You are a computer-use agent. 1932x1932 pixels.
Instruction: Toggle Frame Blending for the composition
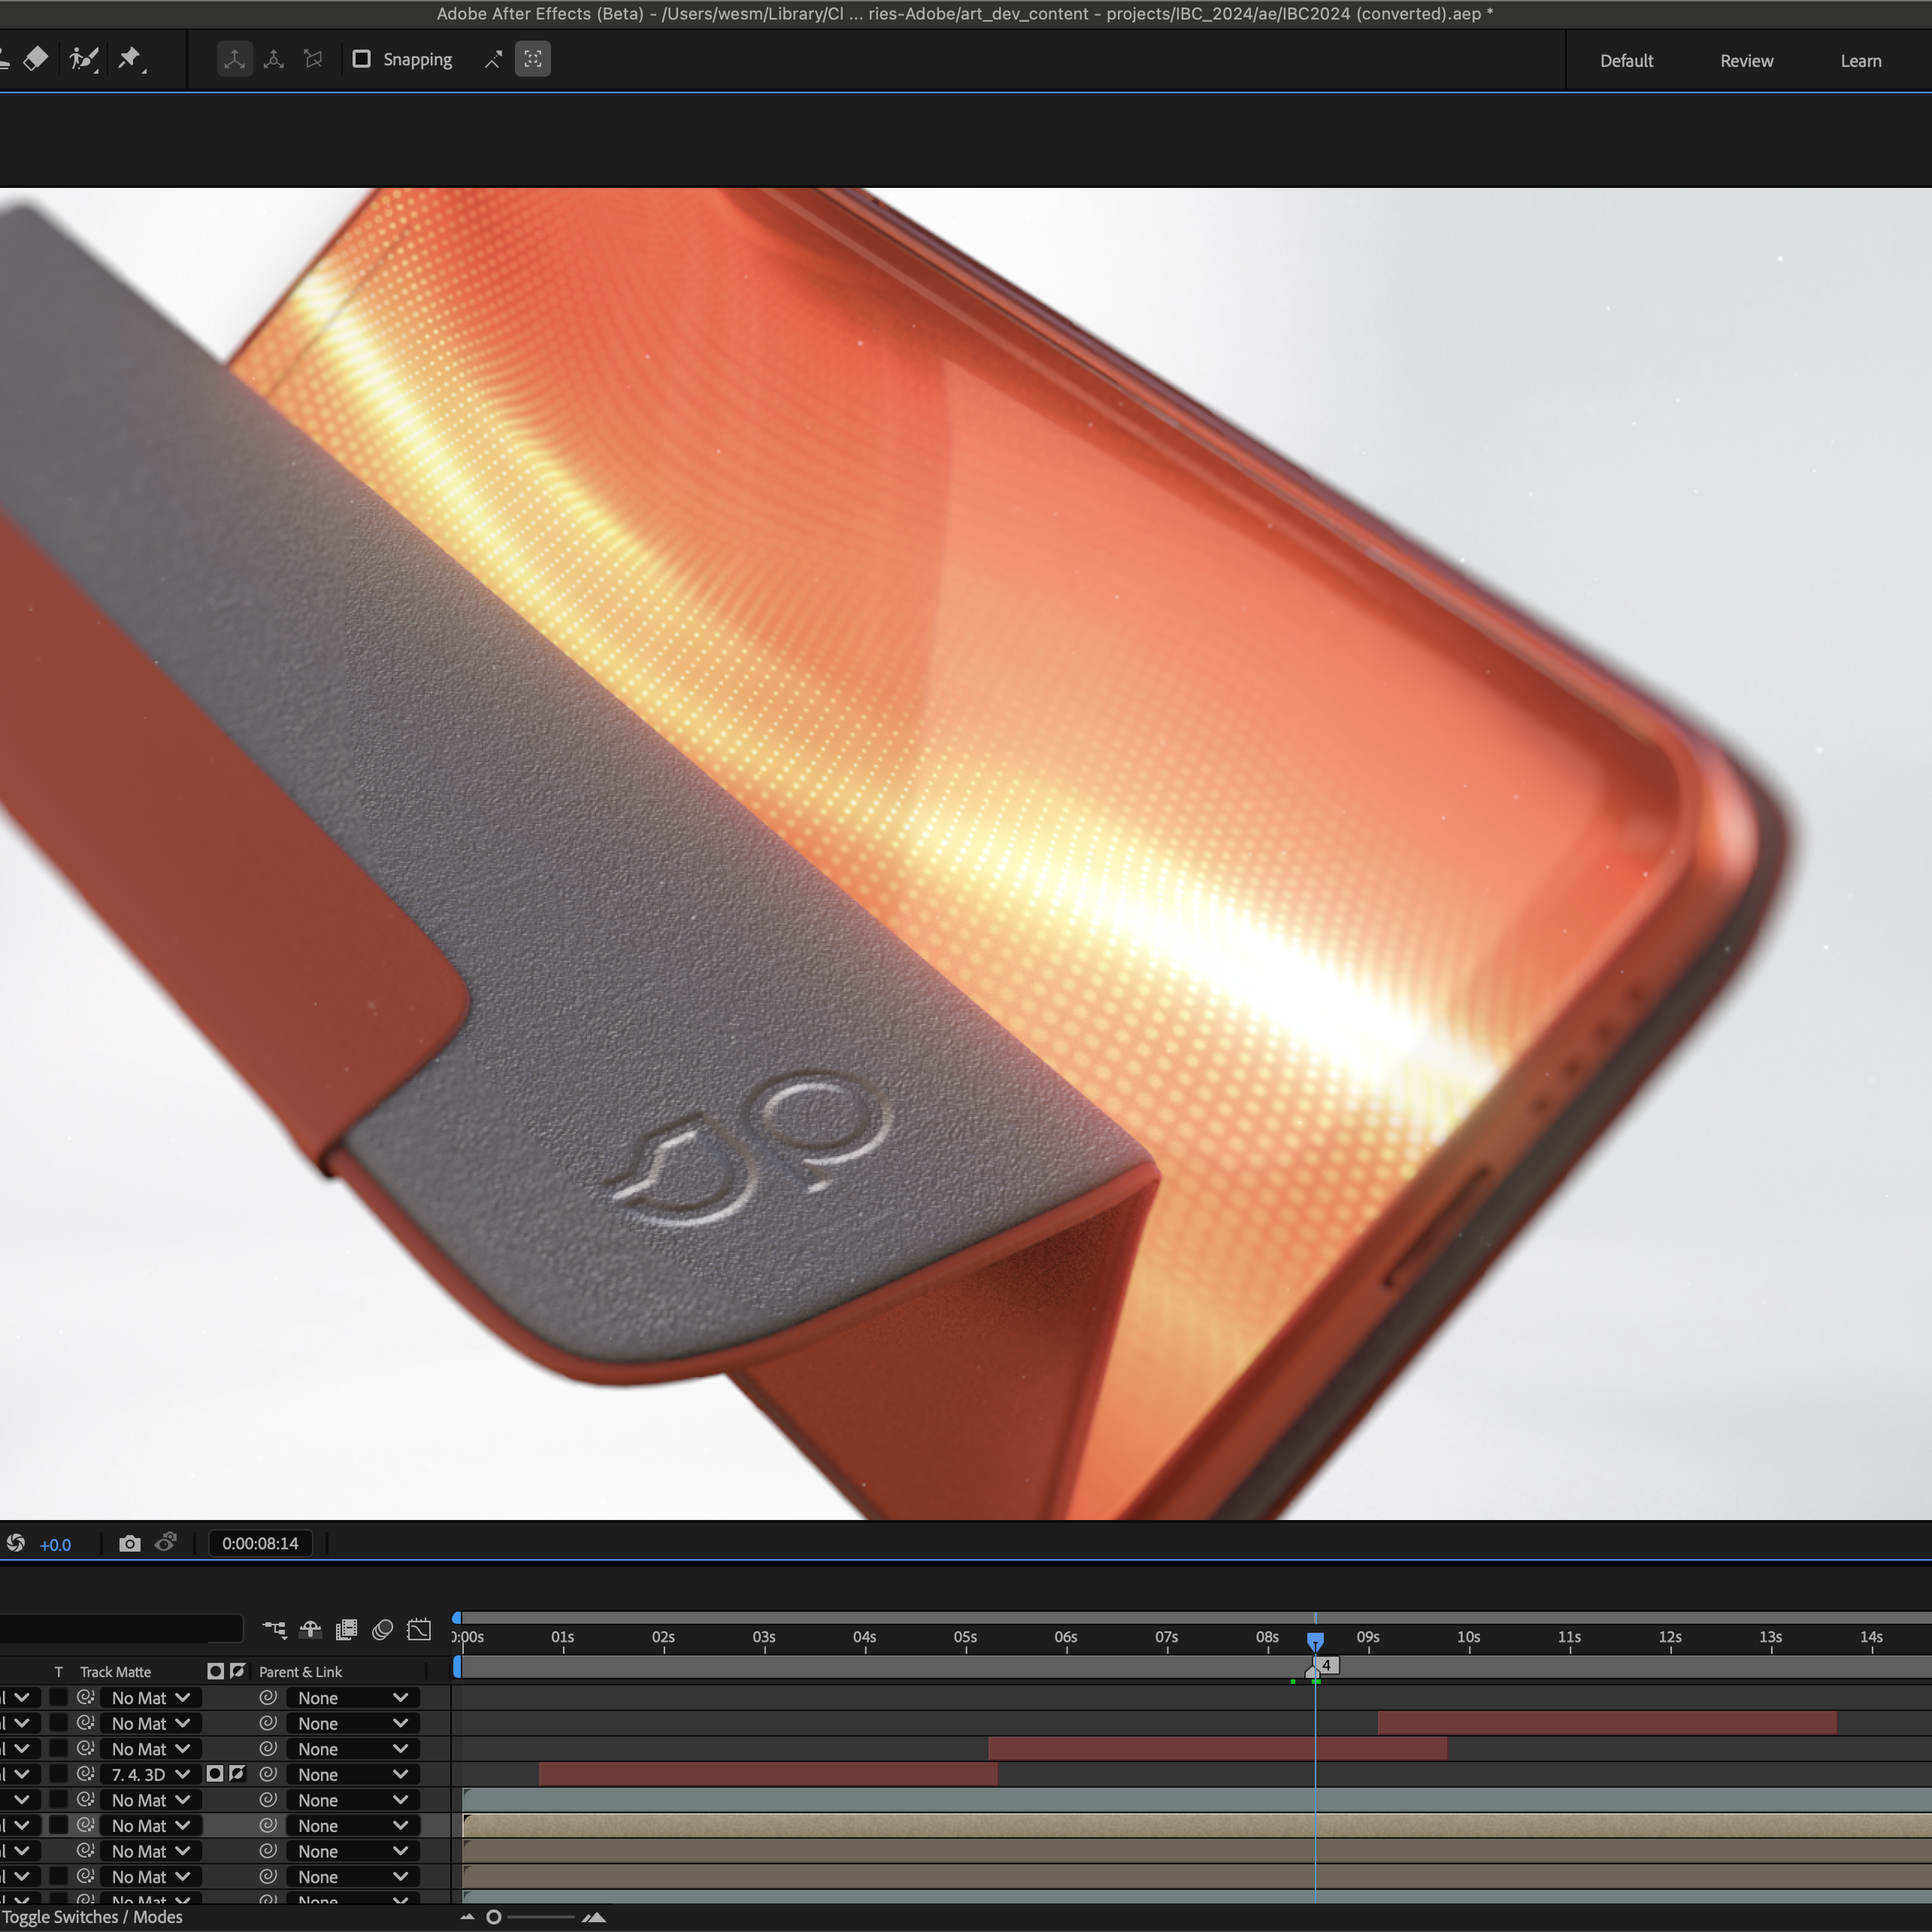coord(346,1630)
